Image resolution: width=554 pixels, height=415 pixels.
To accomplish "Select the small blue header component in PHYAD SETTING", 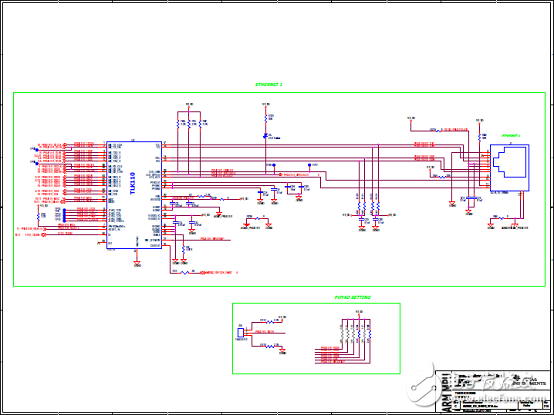I will [241, 333].
